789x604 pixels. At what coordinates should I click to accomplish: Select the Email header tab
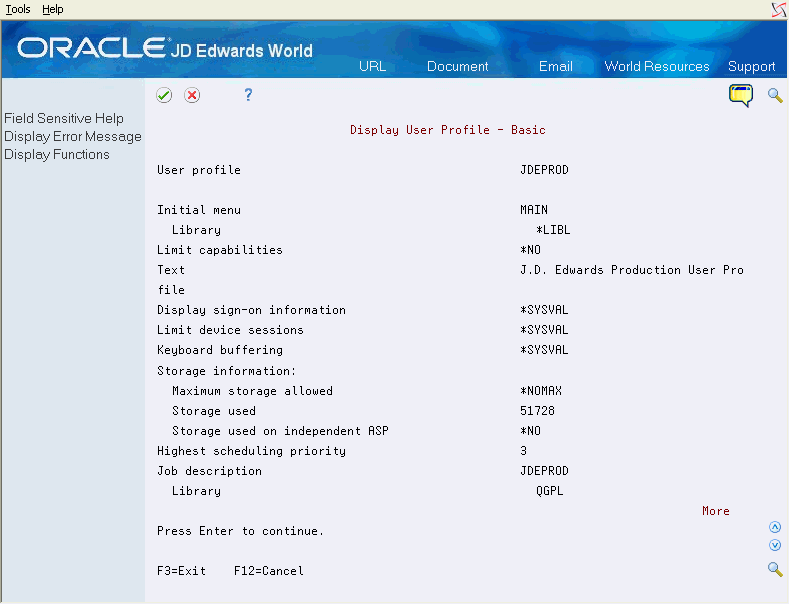point(556,66)
